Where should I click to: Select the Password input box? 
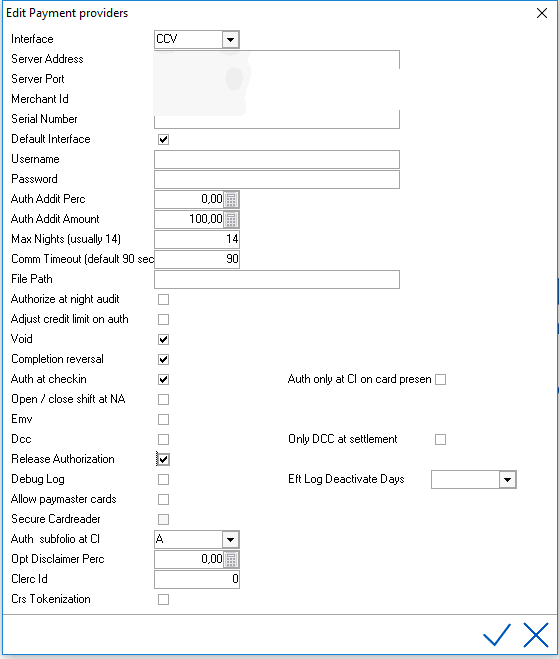(277, 179)
